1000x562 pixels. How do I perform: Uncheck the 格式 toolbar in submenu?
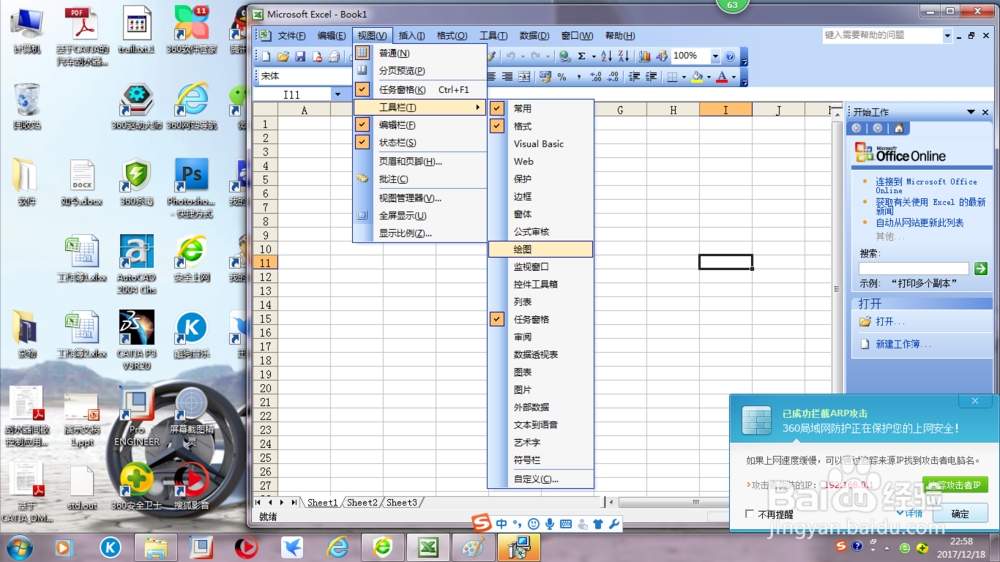coord(541,126)
